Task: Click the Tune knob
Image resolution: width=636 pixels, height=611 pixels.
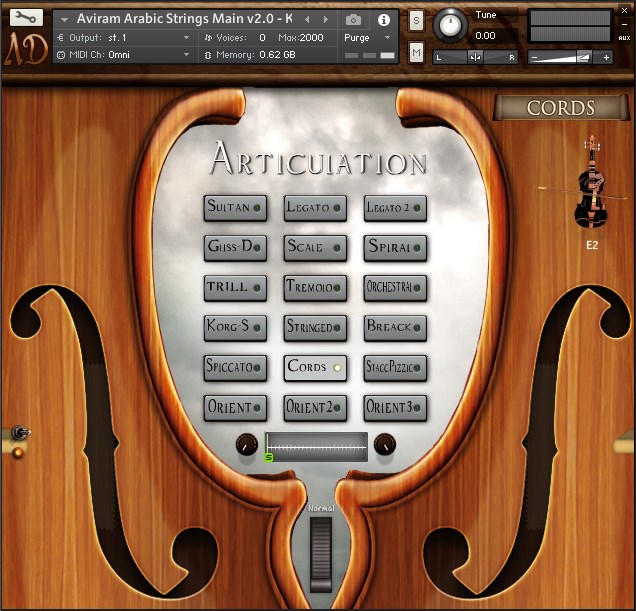Action: pos(450,24)
